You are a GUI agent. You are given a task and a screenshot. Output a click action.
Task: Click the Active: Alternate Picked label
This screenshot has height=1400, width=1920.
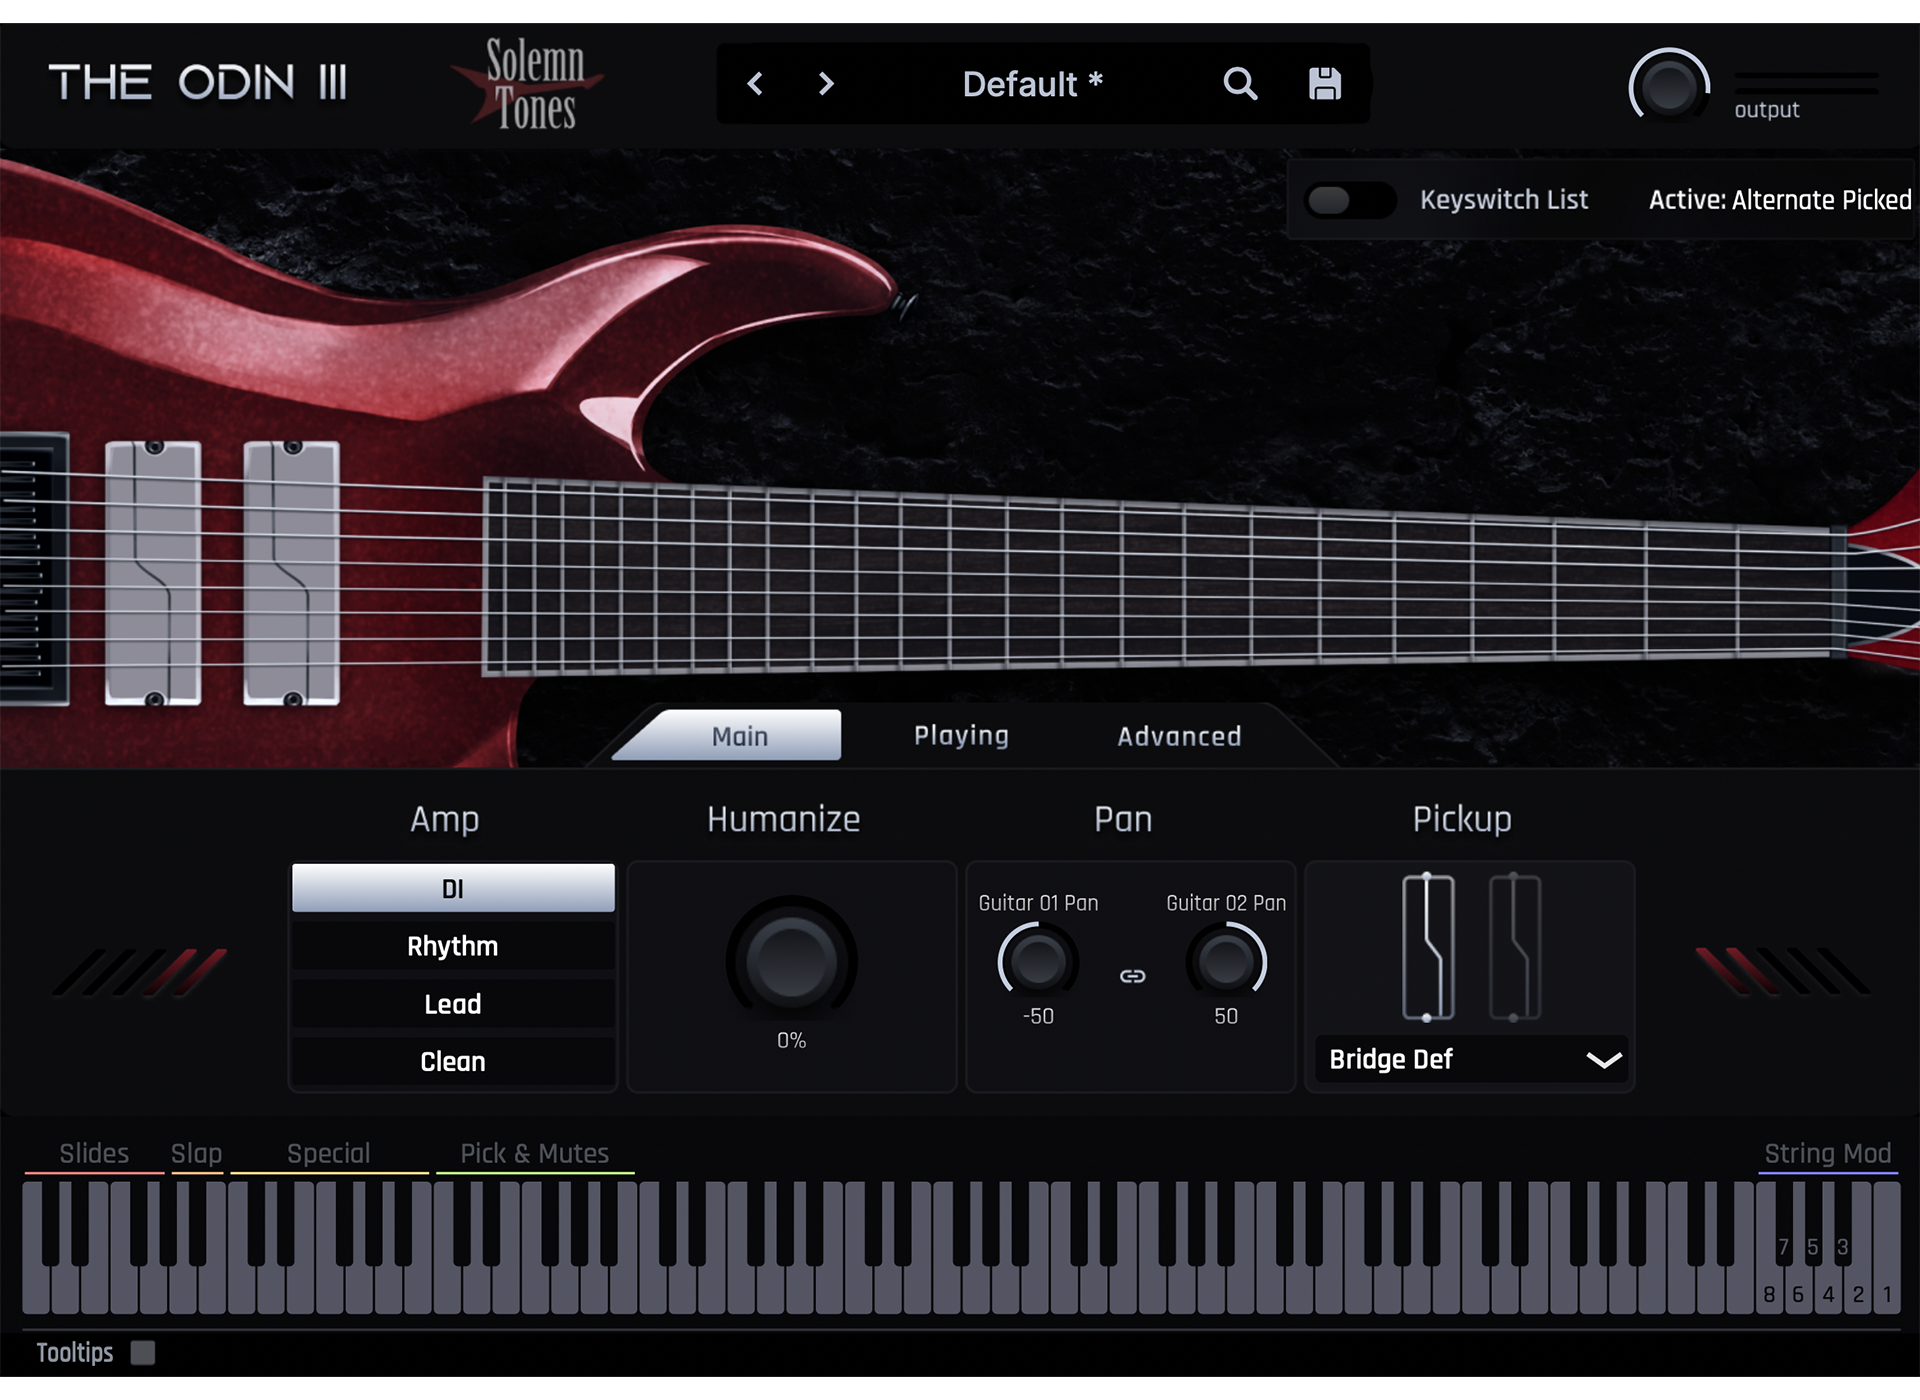click(x=1780, y=200)
